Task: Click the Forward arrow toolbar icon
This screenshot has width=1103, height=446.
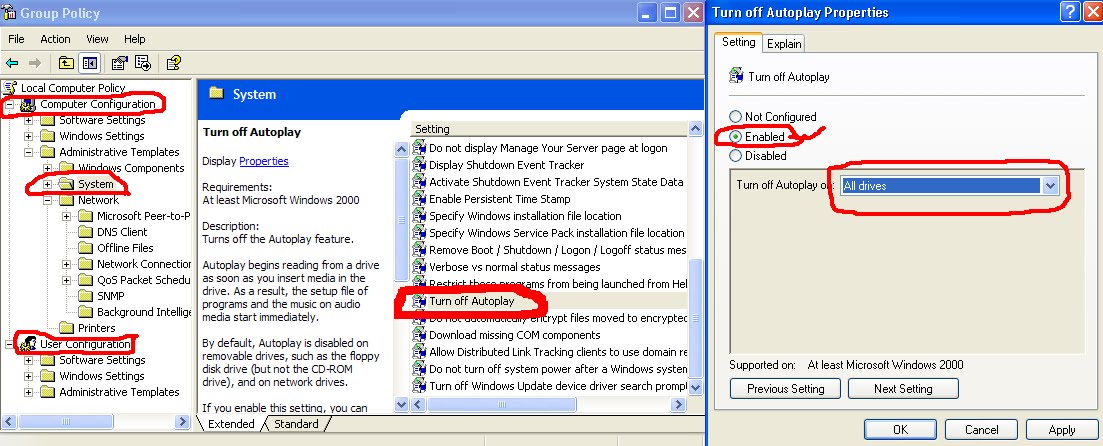Action: tap(34, 63)
